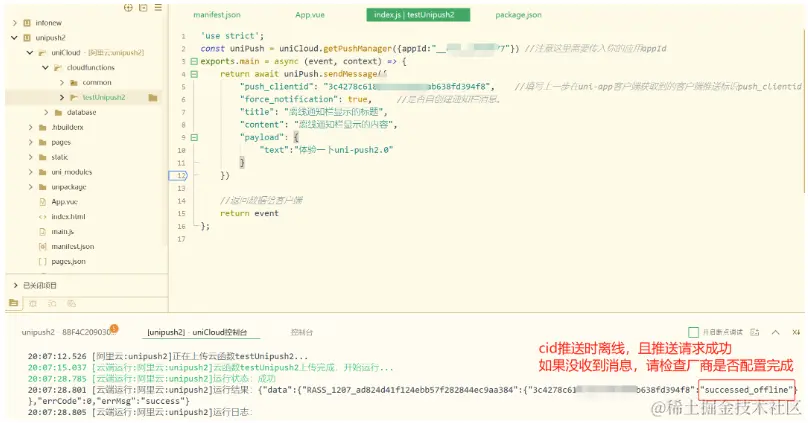Click the uniCloud cloud folder icon

[43, 53]
